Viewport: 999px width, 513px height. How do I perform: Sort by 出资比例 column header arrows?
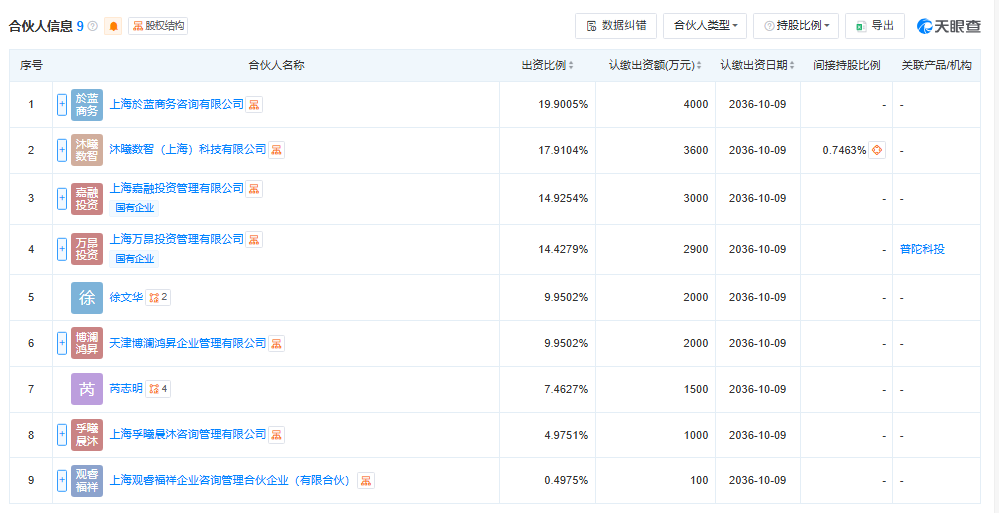[x=571, y=66]
